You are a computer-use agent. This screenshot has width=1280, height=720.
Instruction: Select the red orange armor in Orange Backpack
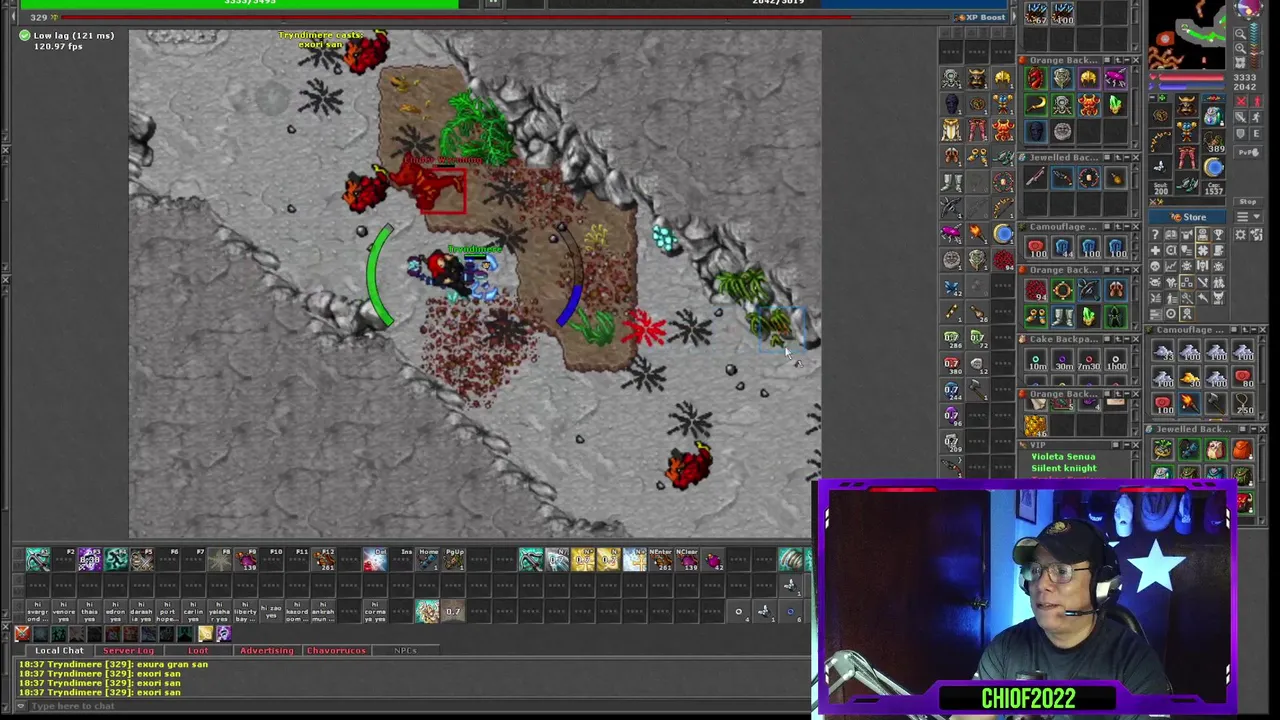point(1089,105)
